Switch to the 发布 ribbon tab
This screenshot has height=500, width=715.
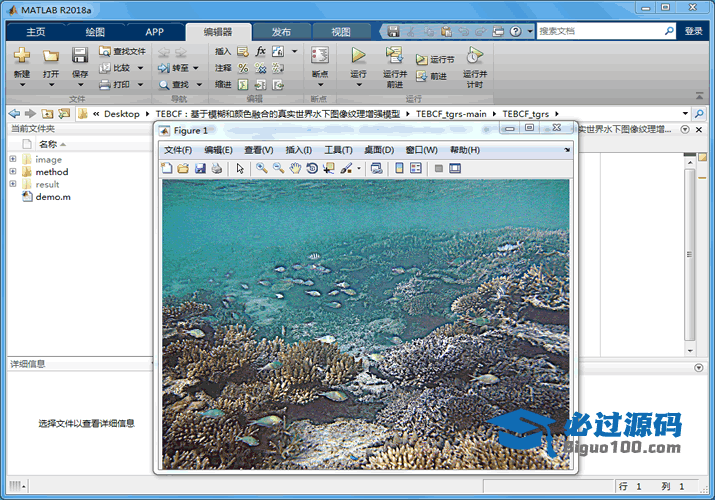click(x=281, y=31)
